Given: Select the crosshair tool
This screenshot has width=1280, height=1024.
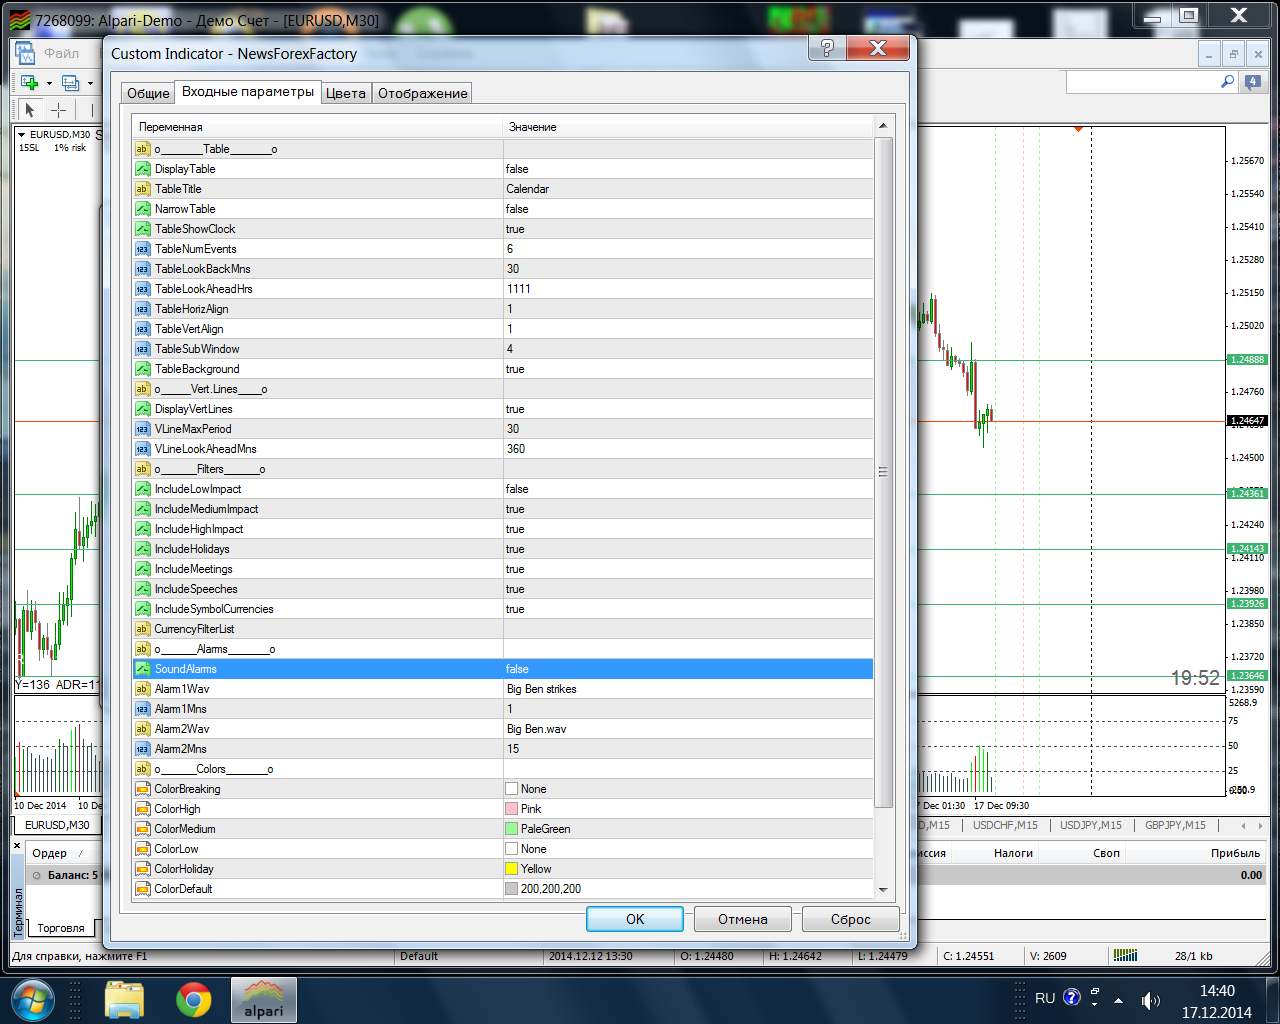Looking at the screenshot, I should tap(59, 110).
